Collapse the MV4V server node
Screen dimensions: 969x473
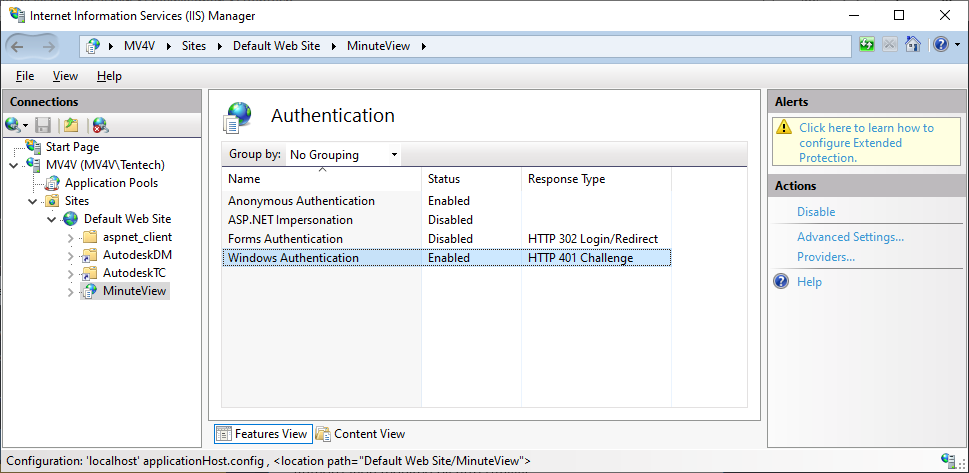(14, 166)
